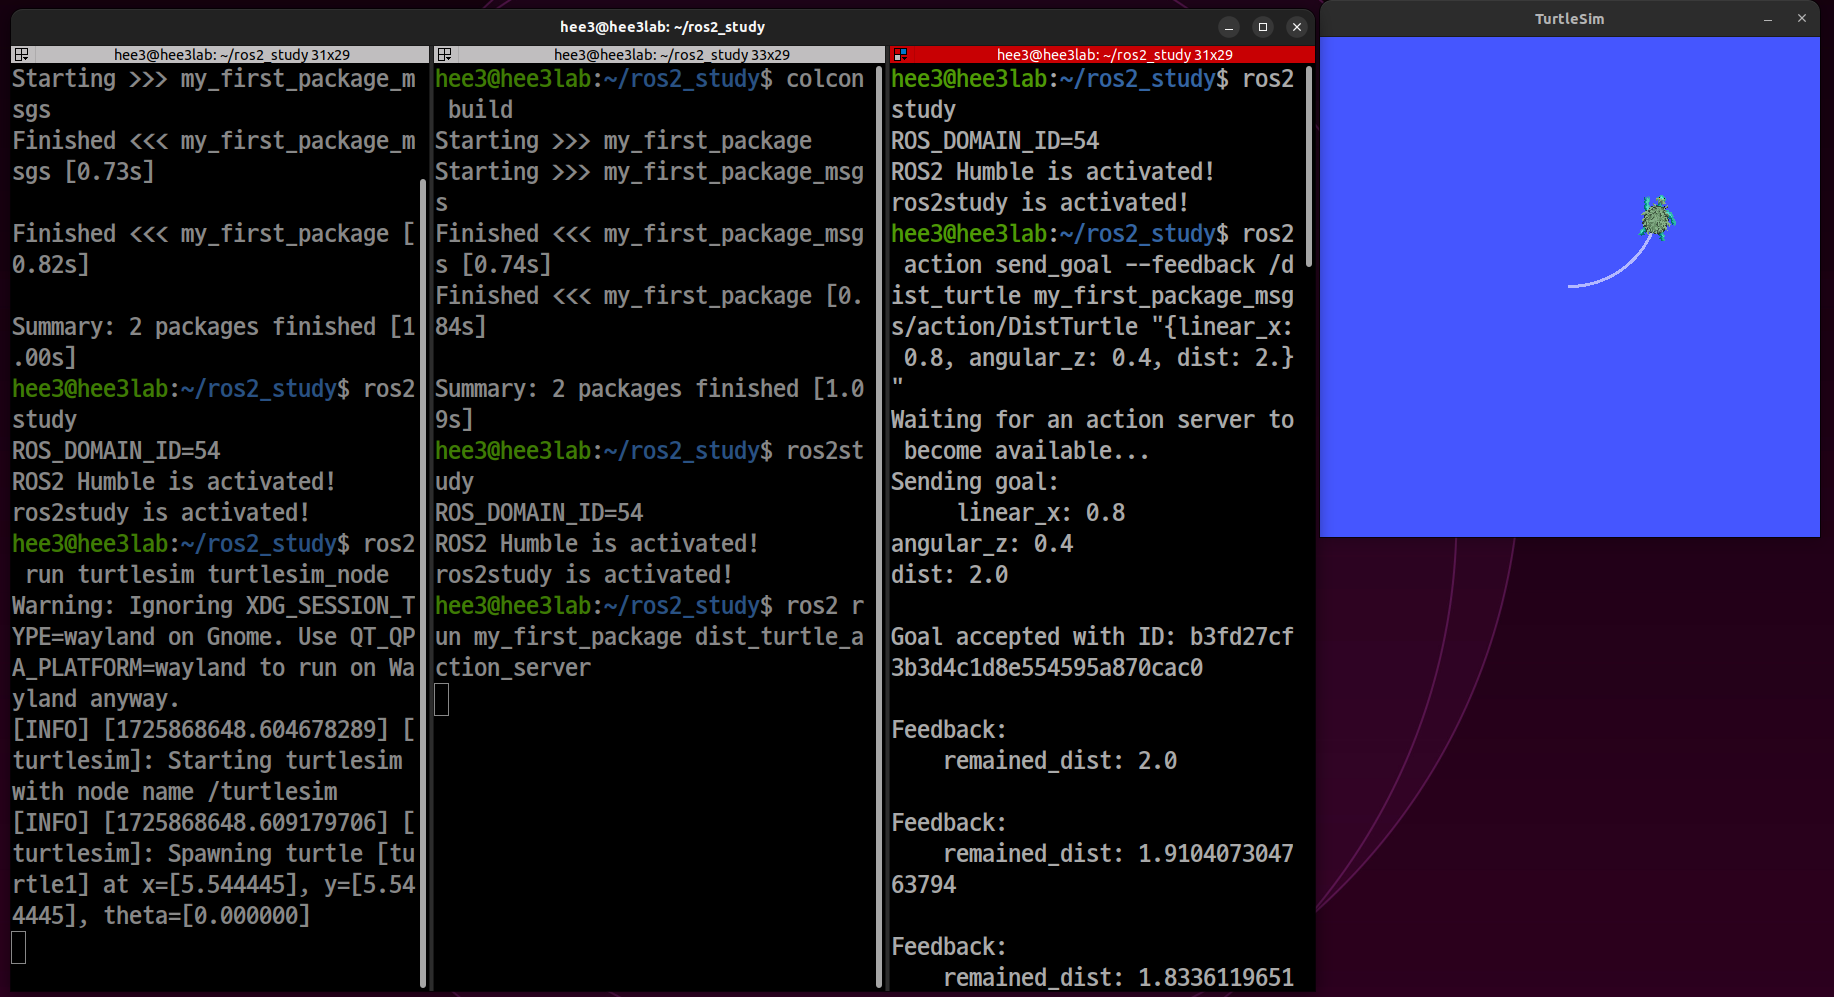This screenshot has height=997, width=1834.
Task: Click 'ction_server' text in middle terminal
Action: (x=513, y=668)
